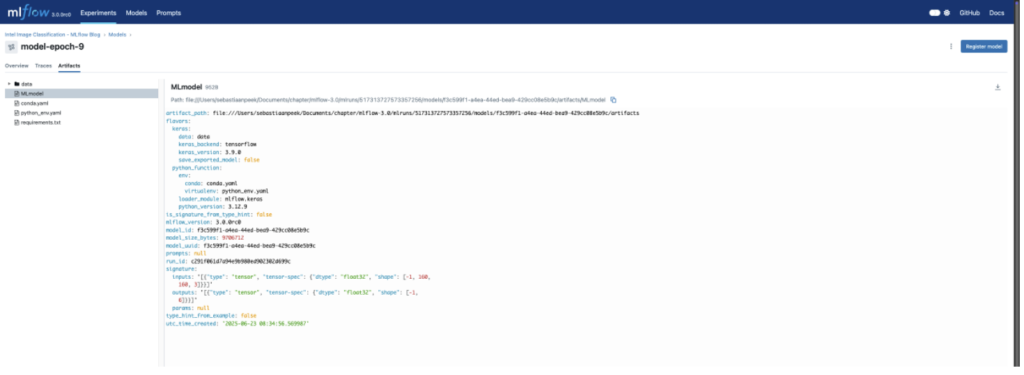
Task: Copy the artifact path to clipboard
Action: (x=613, y=100)
